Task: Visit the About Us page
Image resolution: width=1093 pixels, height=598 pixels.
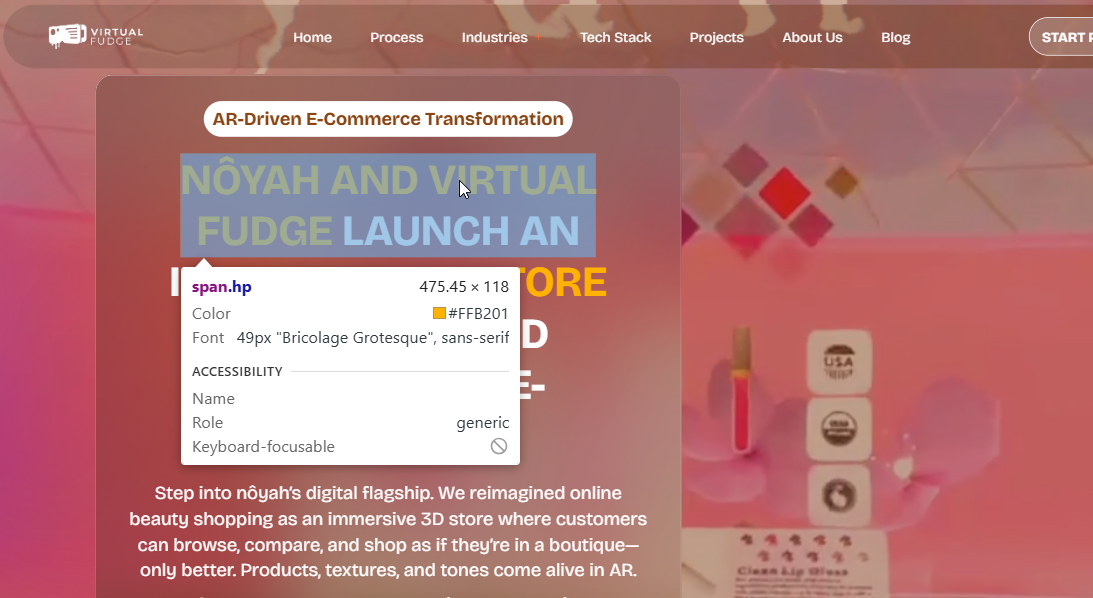Action: (x=812, y=38)
